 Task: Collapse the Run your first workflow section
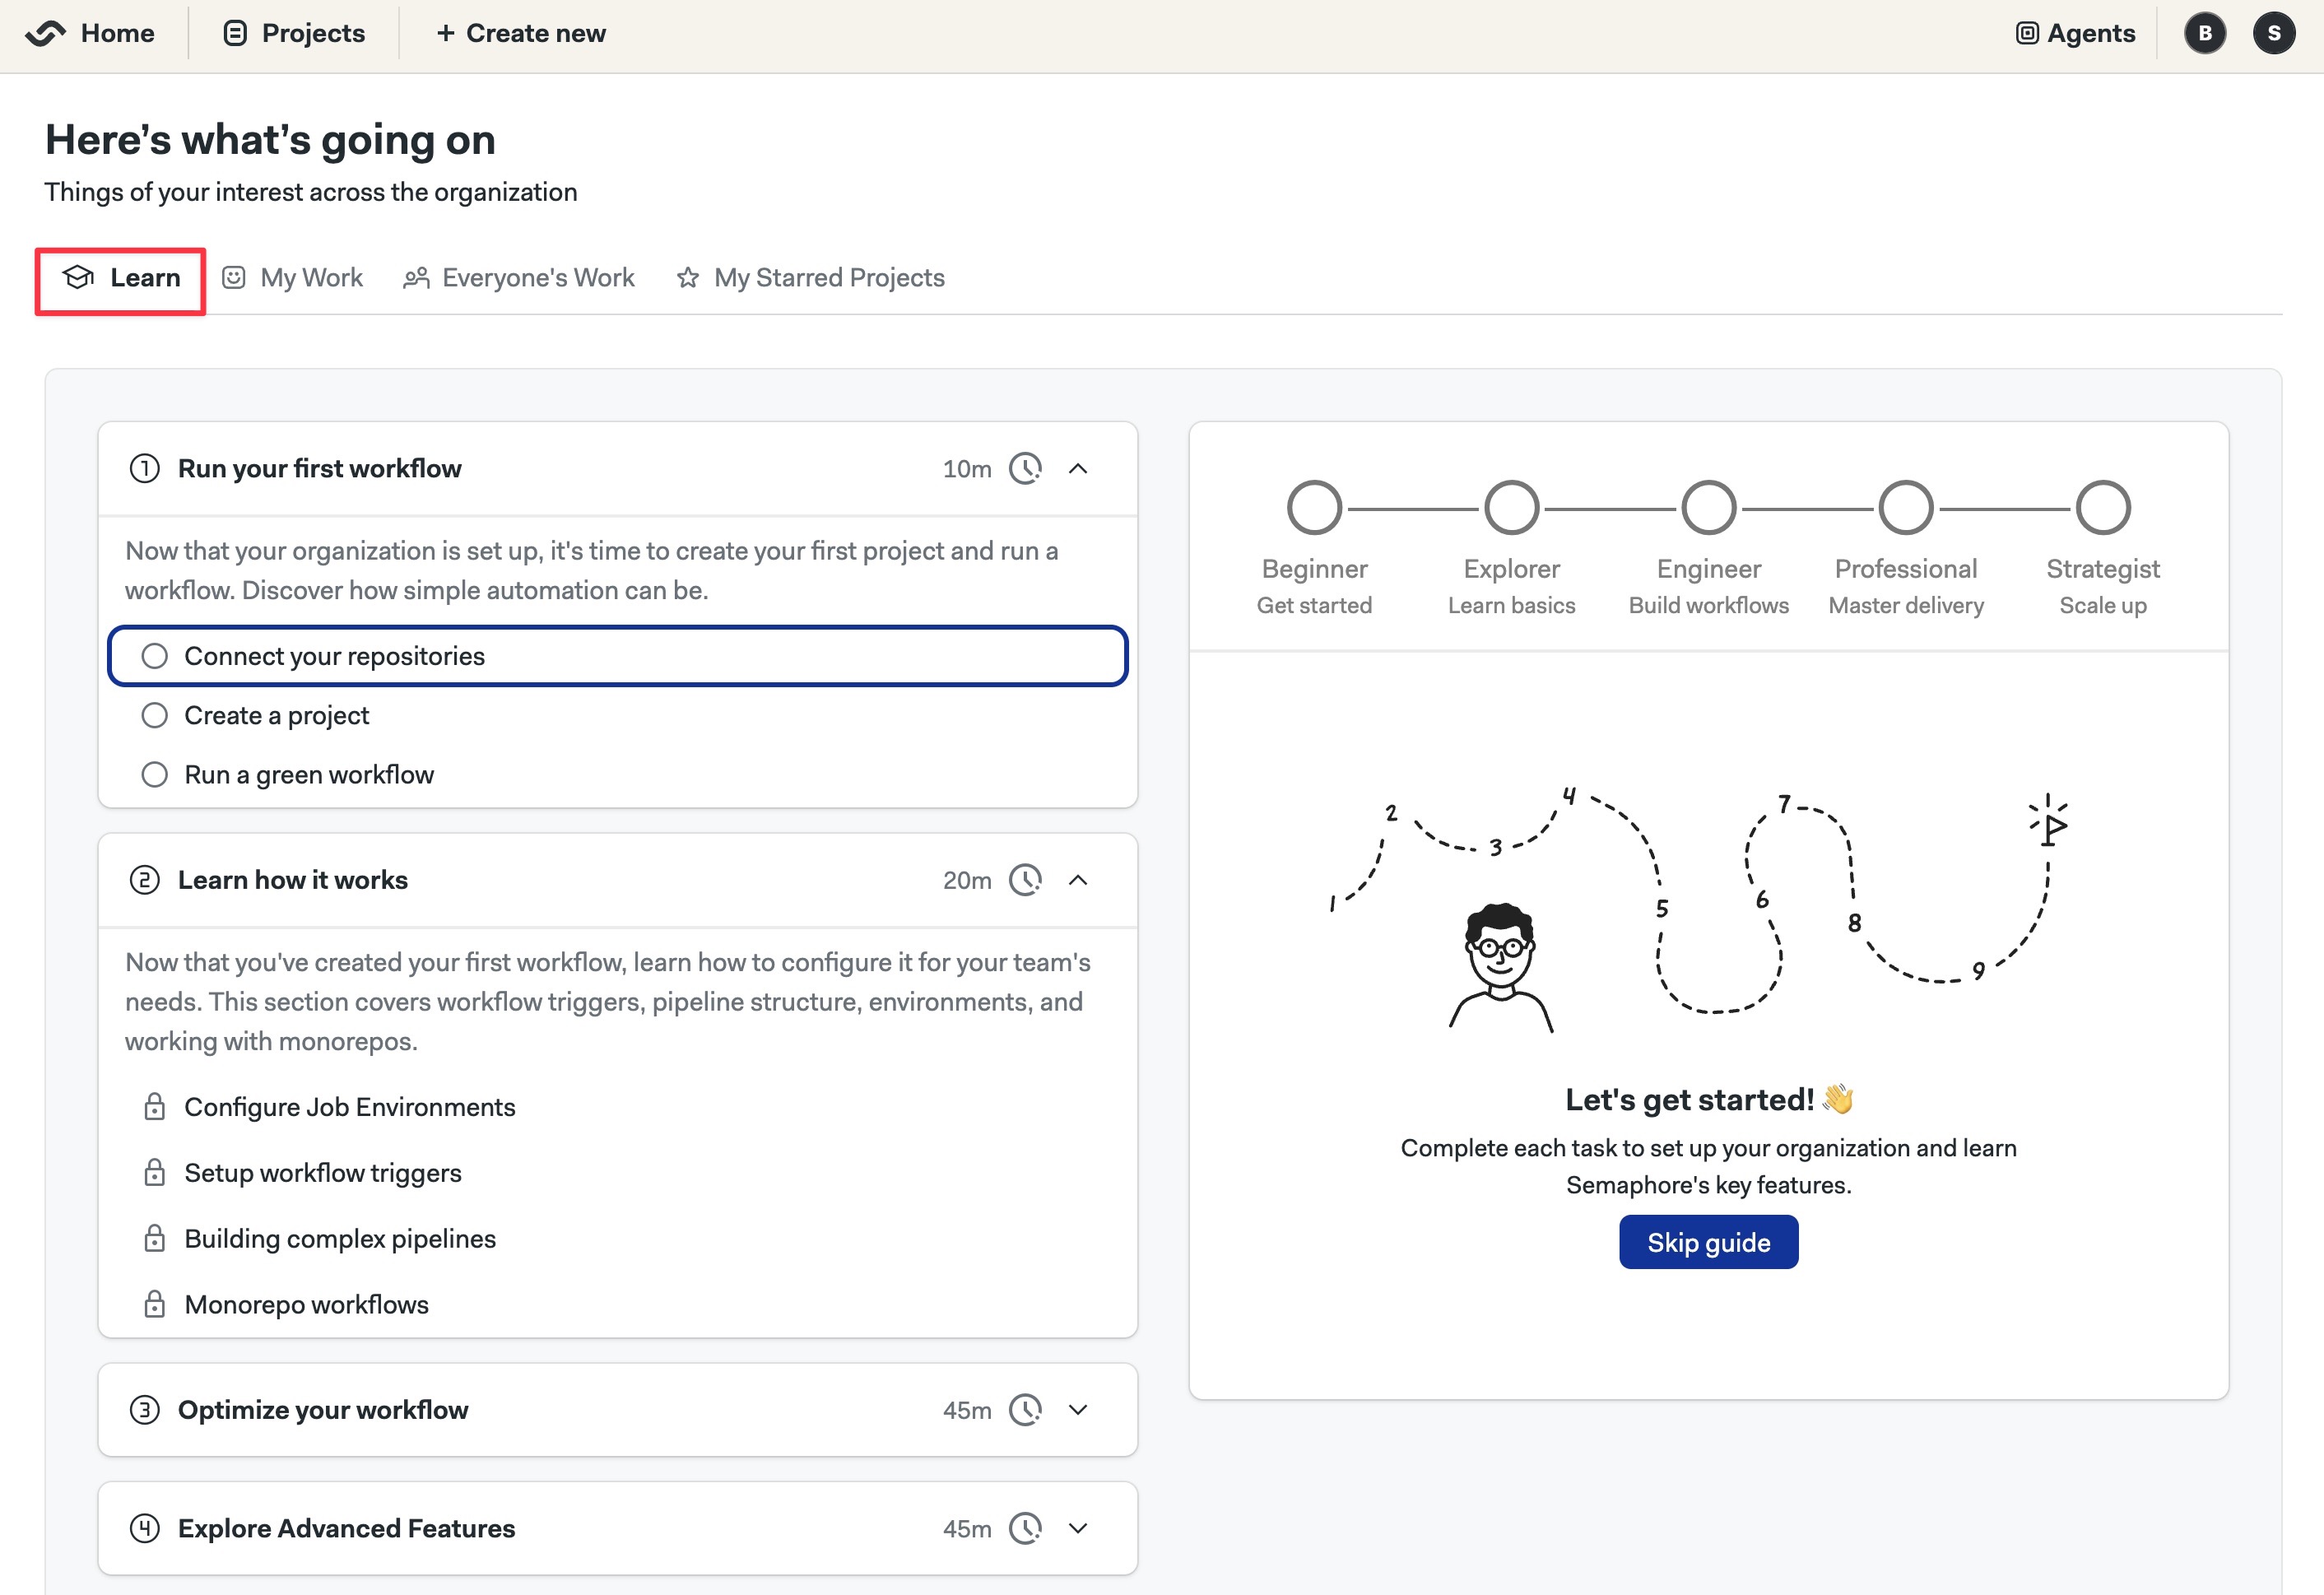coord(1079,468)
